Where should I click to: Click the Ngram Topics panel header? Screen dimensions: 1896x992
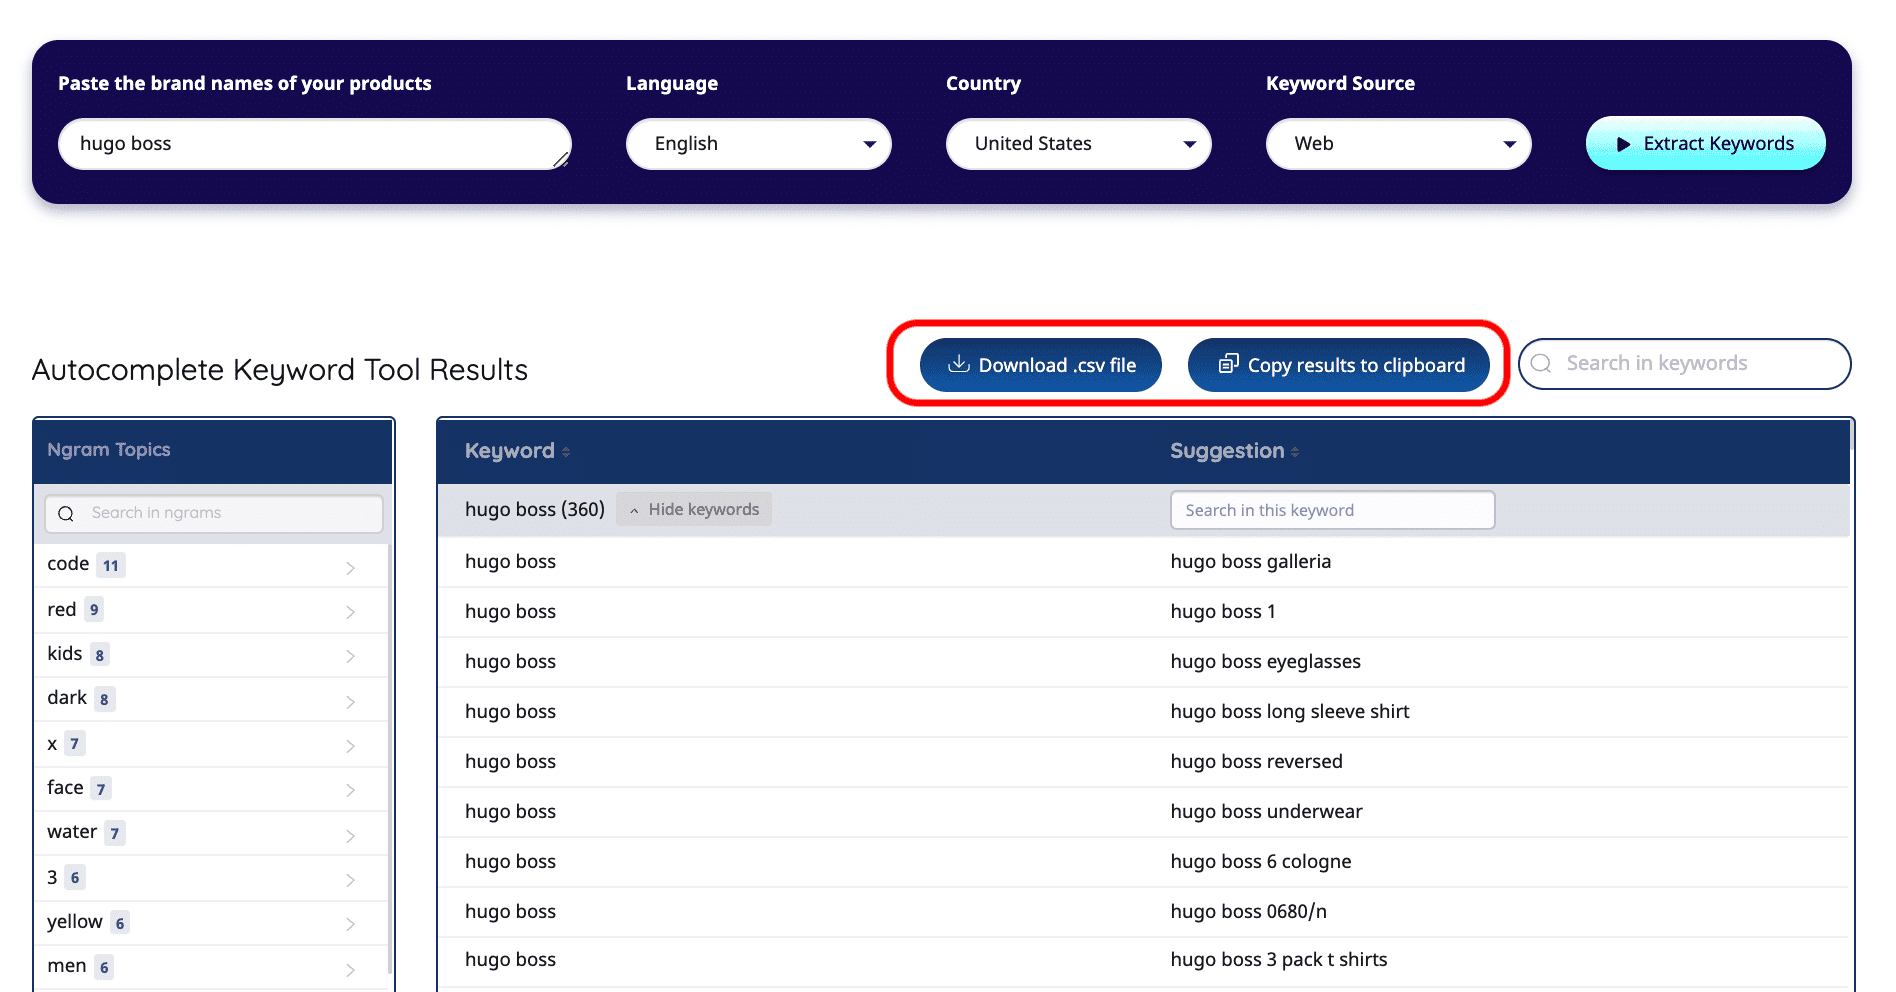coord(213,450)
